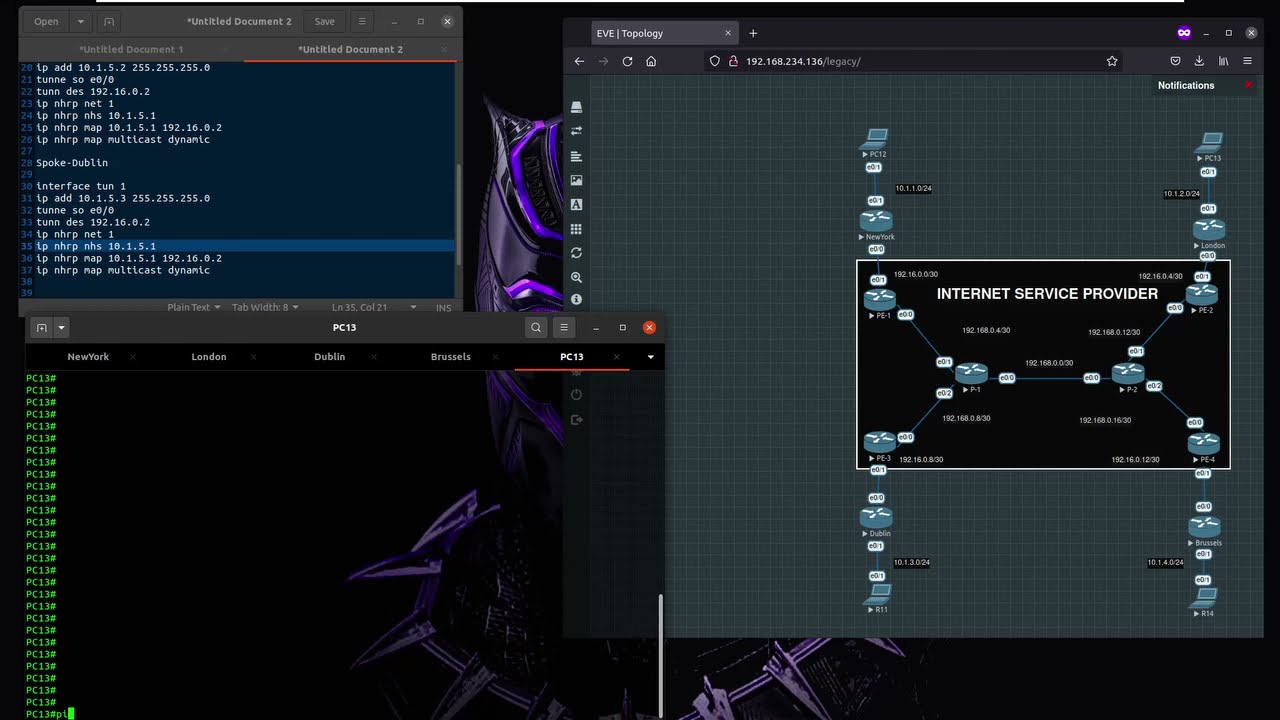1280x720 pixels.
Task: Select the NewYork router node in topology
Action: pyautogui.click(x=876, y=220)
